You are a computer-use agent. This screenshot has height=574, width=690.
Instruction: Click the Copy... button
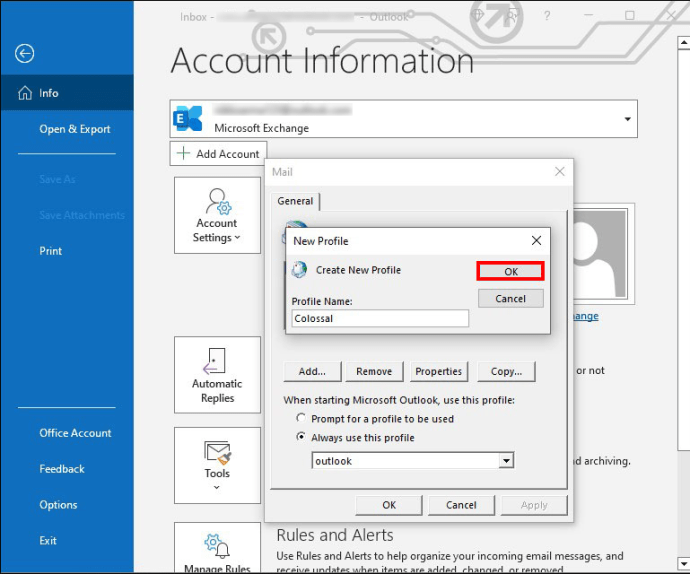tap(506, 372)
